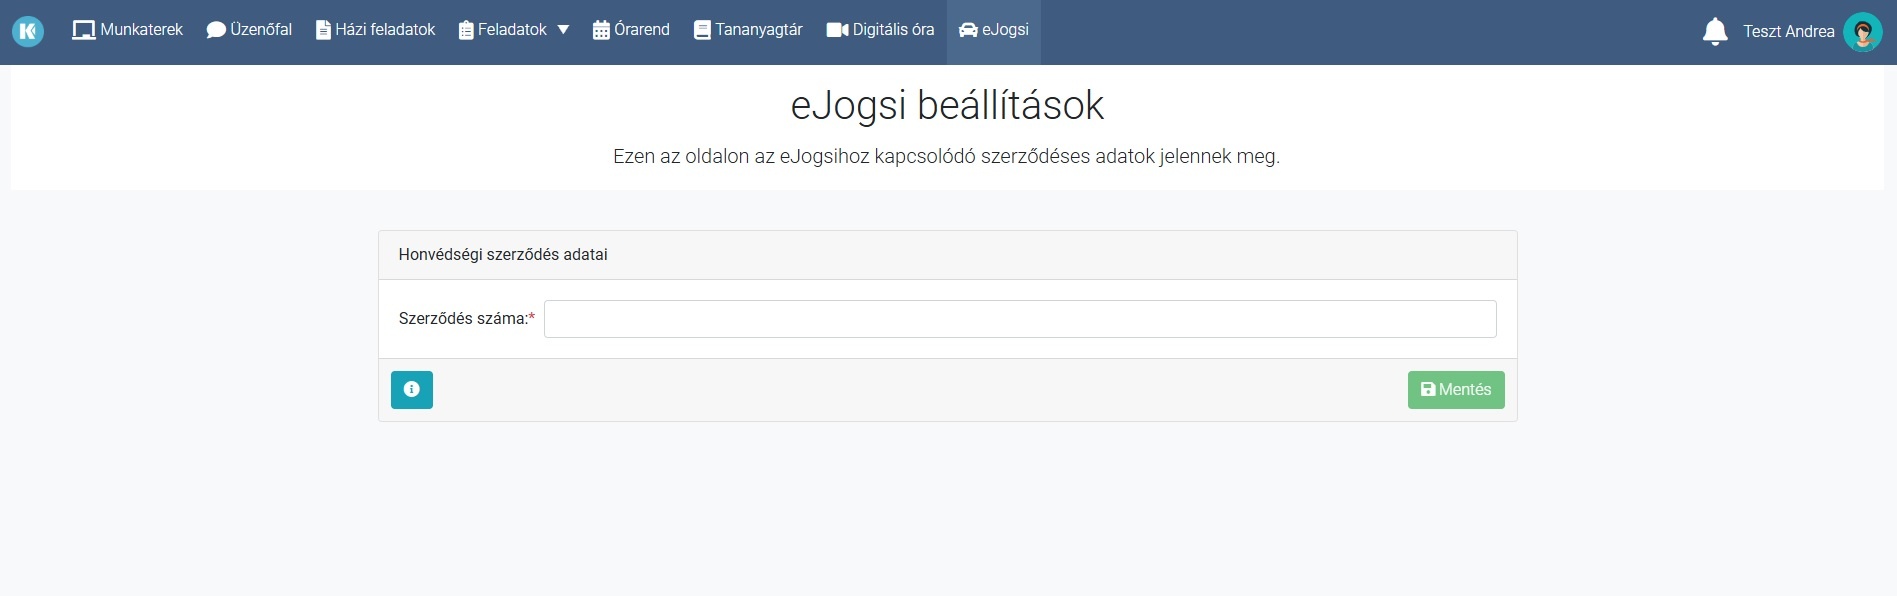This screenshot has height=596, width=1897.
Task: Click the K logo home icon
Action: 28,31
